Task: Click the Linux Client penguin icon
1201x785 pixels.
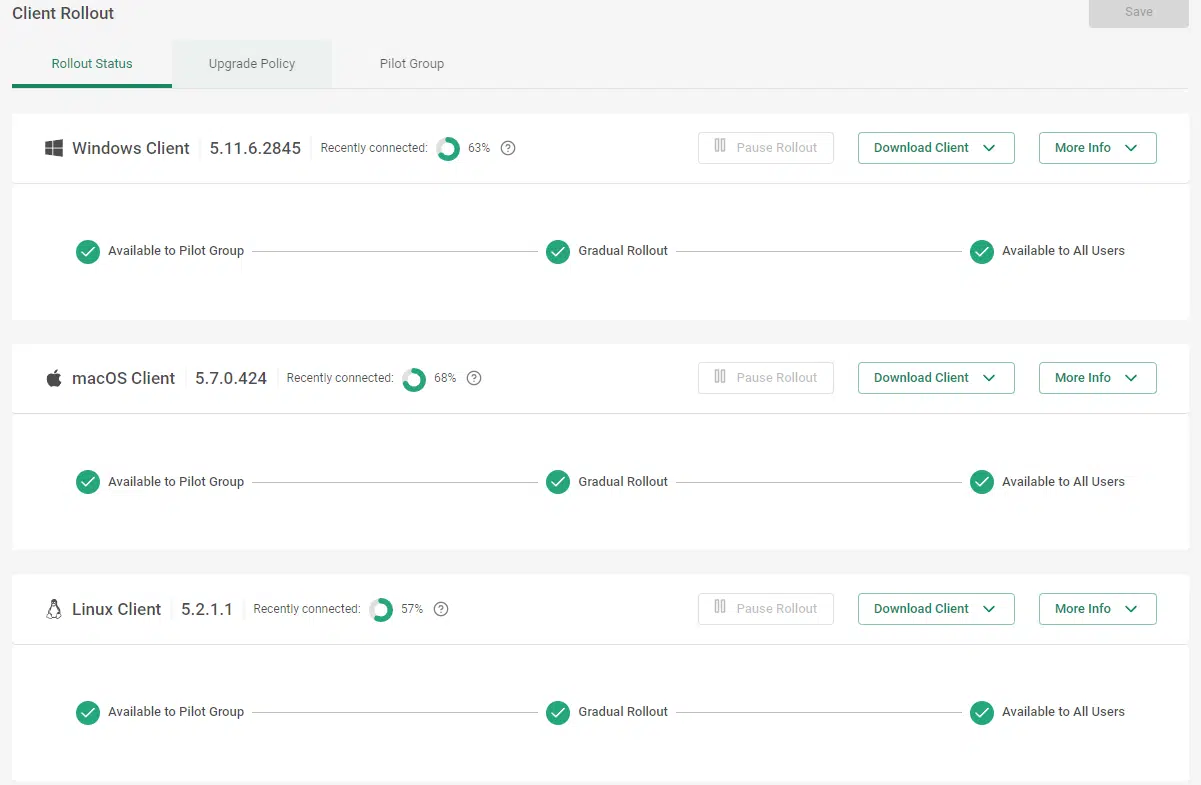Action: coord(54,609)
